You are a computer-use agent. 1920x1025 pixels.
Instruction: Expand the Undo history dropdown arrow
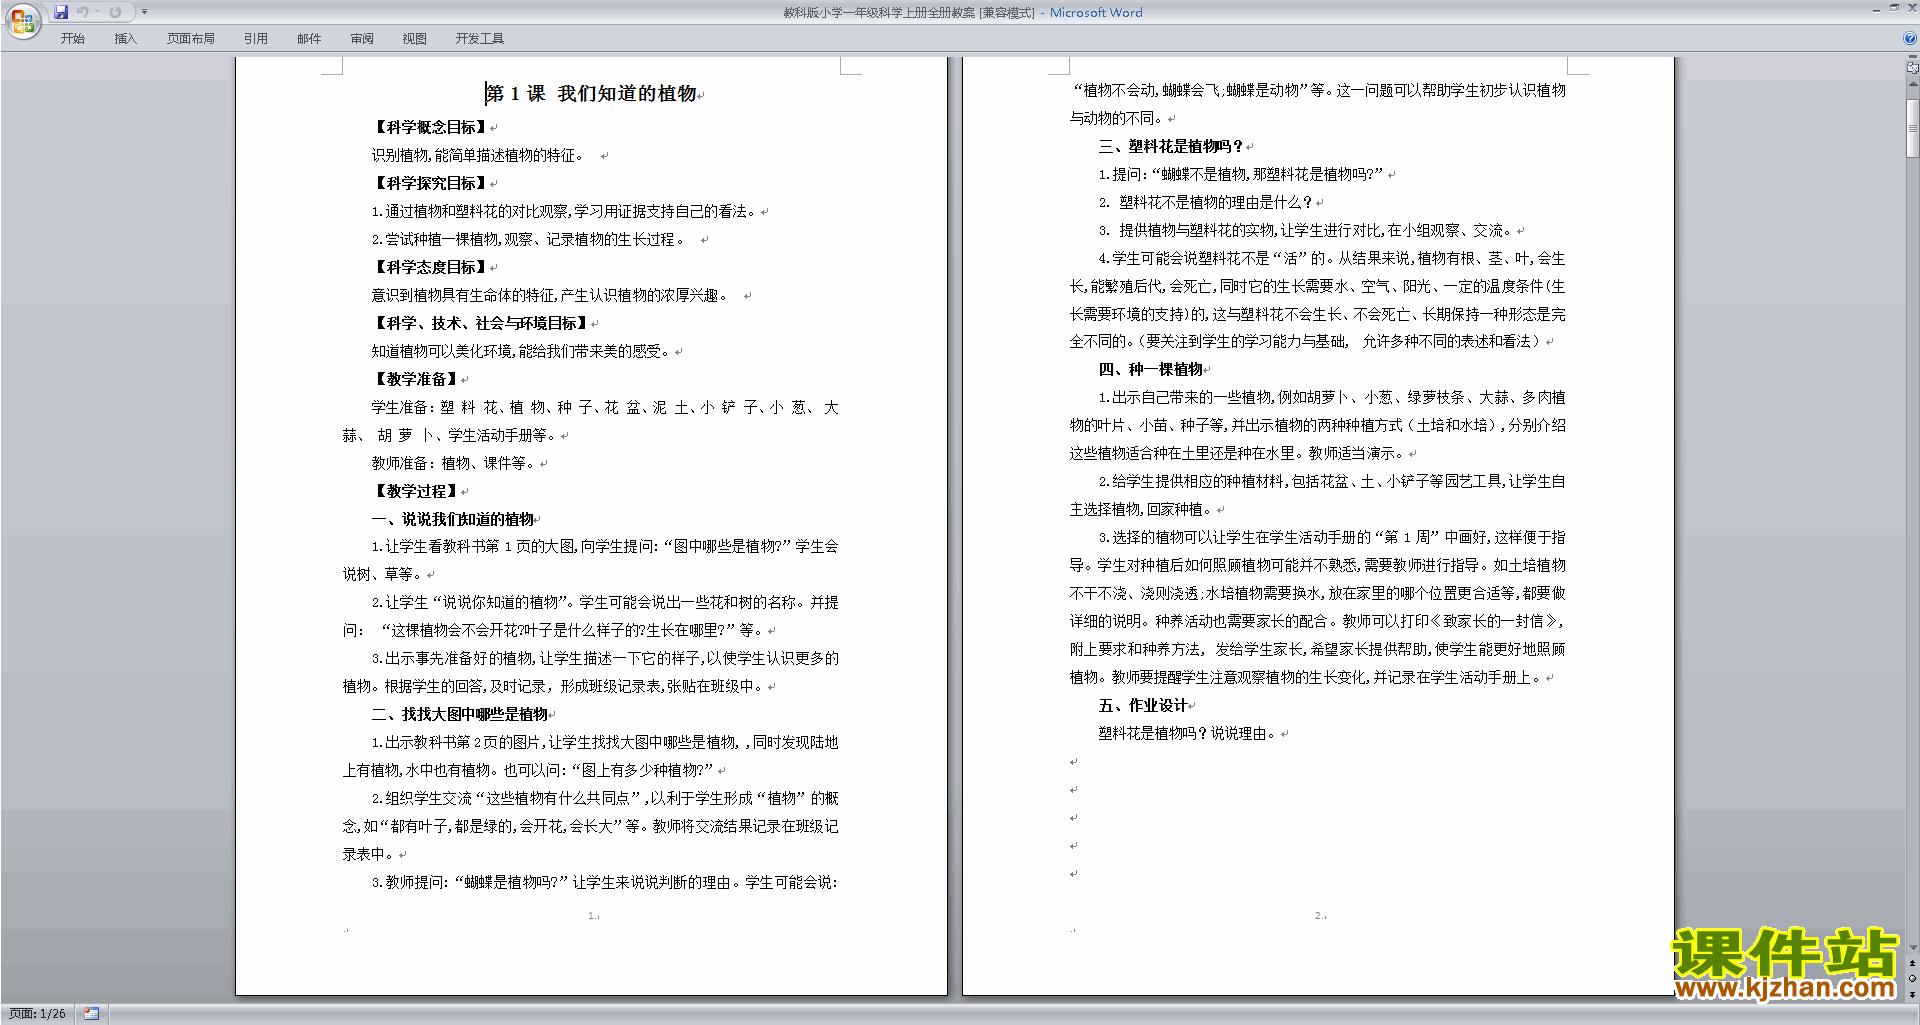point(97,12)
